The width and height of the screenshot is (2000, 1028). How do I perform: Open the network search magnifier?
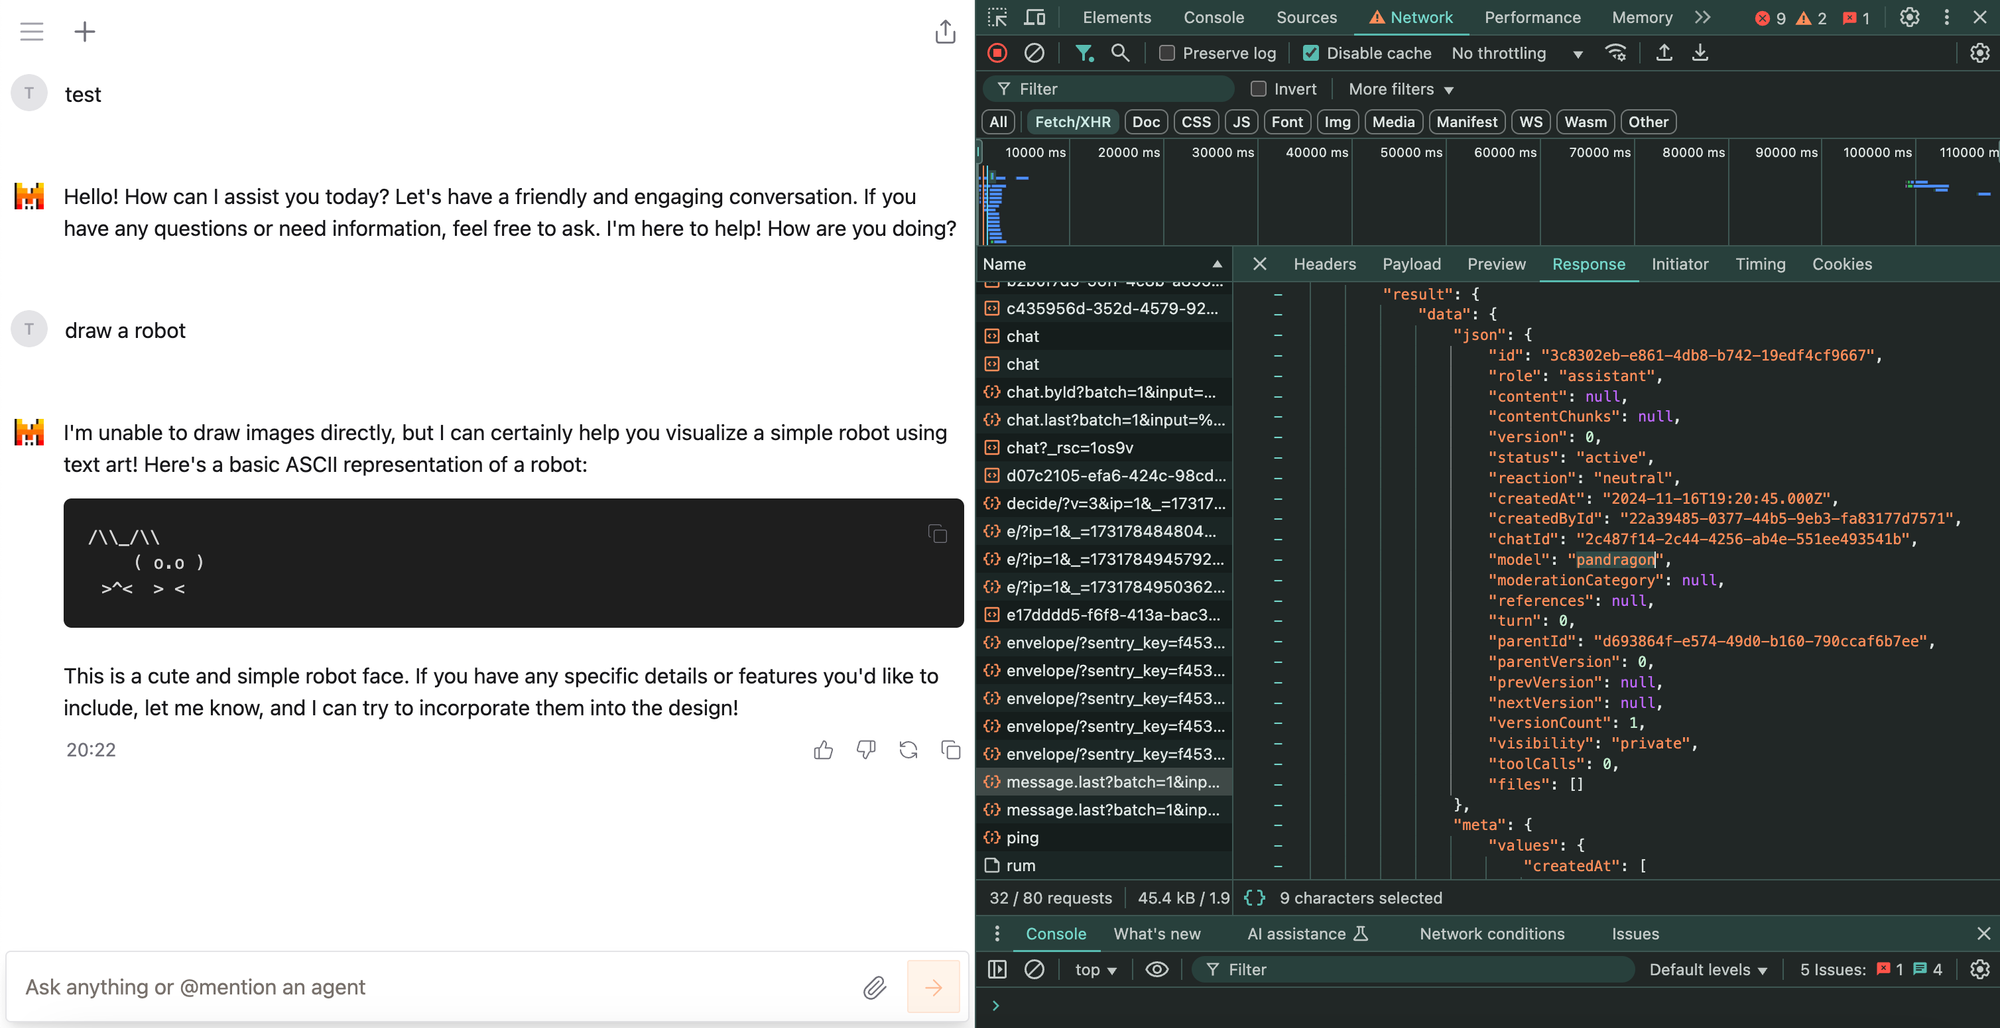tap(1120, 53)
